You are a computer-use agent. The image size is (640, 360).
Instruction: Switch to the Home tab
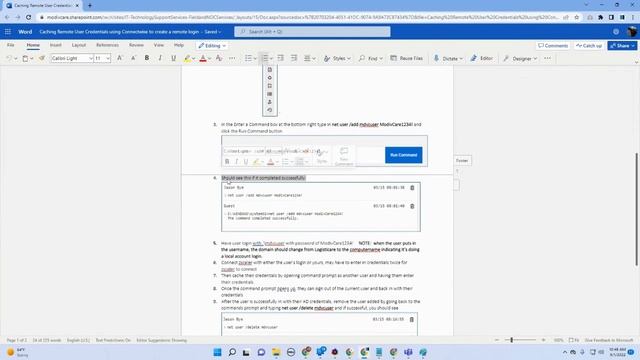pyautogui.click(x=33, y=45)
